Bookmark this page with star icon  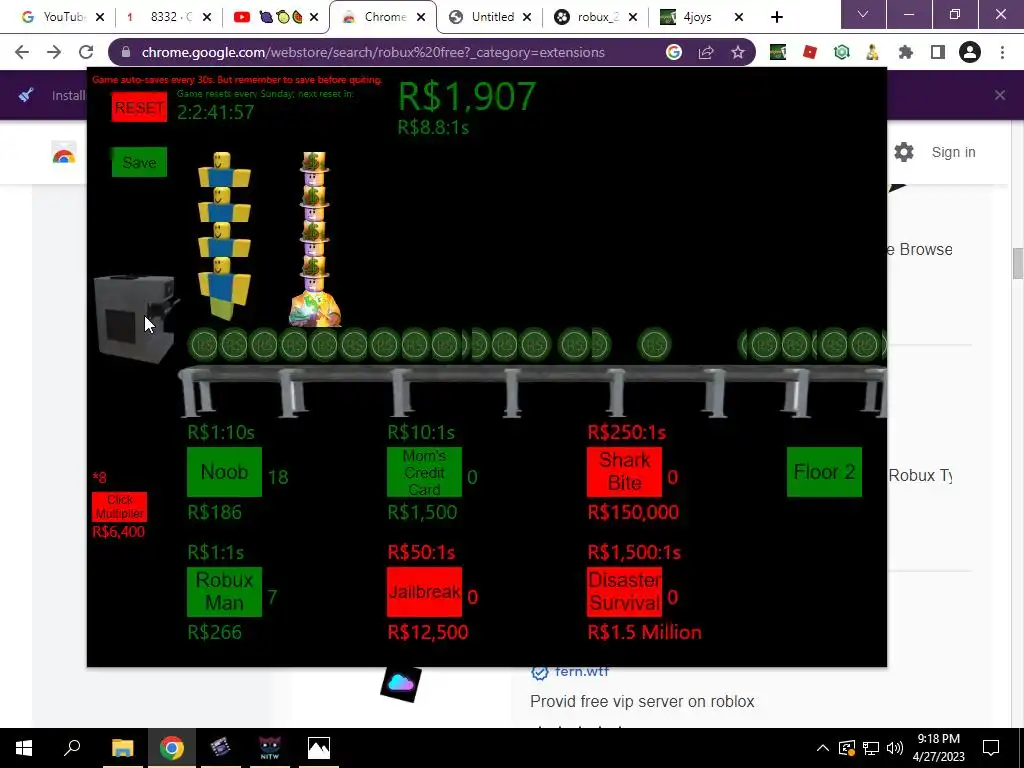click(738, 52)
